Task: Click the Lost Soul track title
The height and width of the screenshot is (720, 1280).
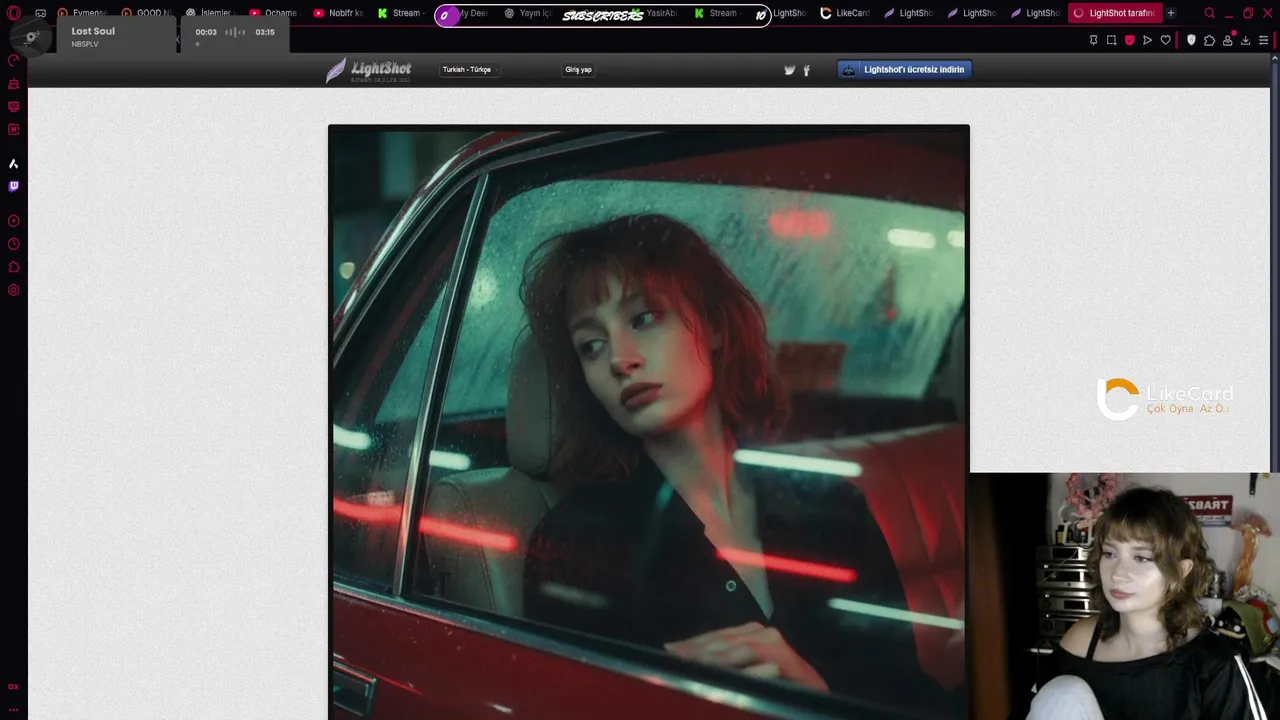Action: point(93,31)
